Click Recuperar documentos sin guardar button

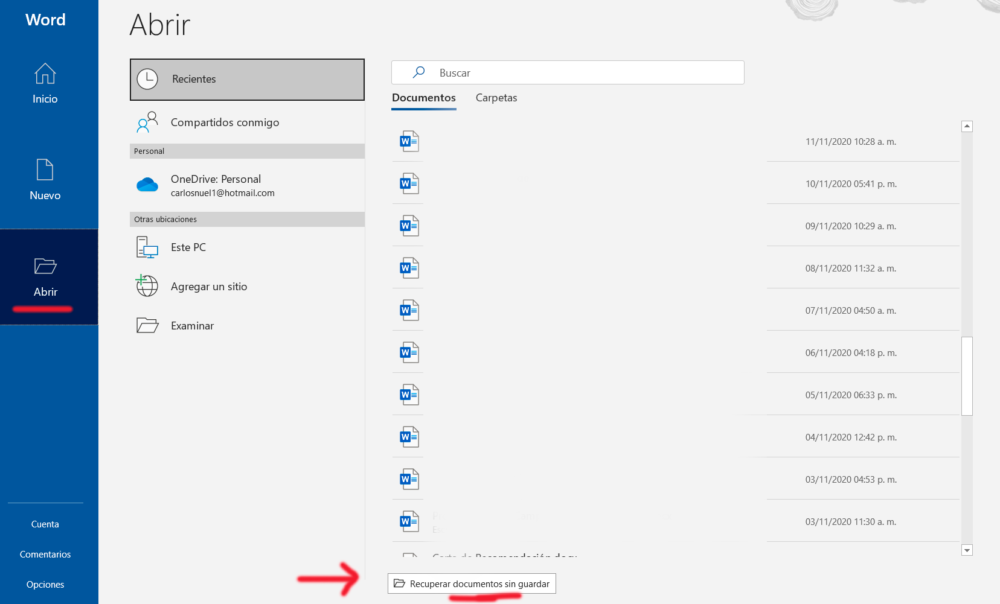coord(471,583)
